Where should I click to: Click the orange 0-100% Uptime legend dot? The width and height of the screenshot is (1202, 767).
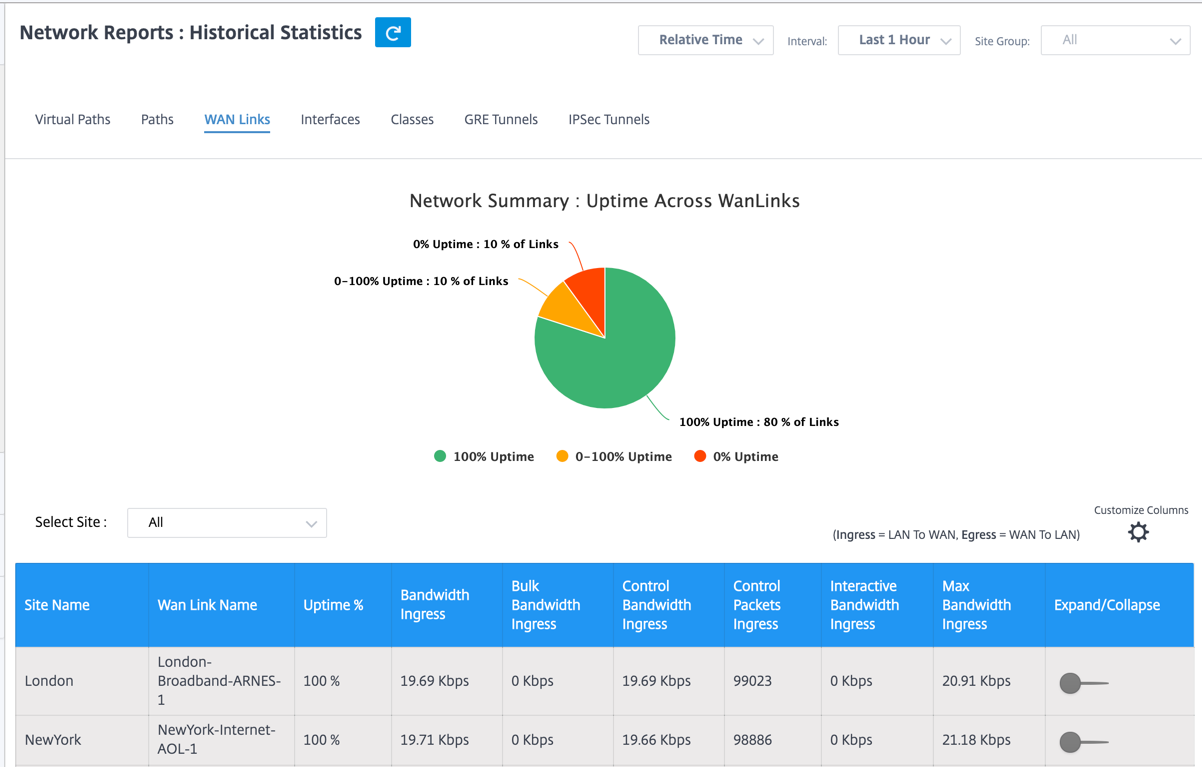click(562, 456)
